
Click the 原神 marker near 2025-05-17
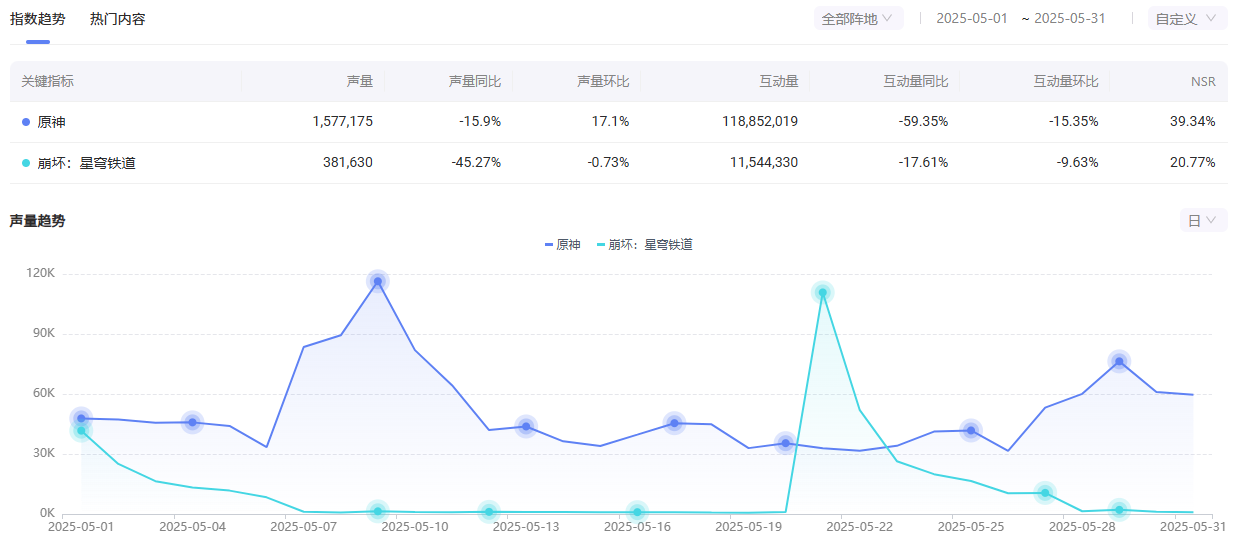[674, 423]
